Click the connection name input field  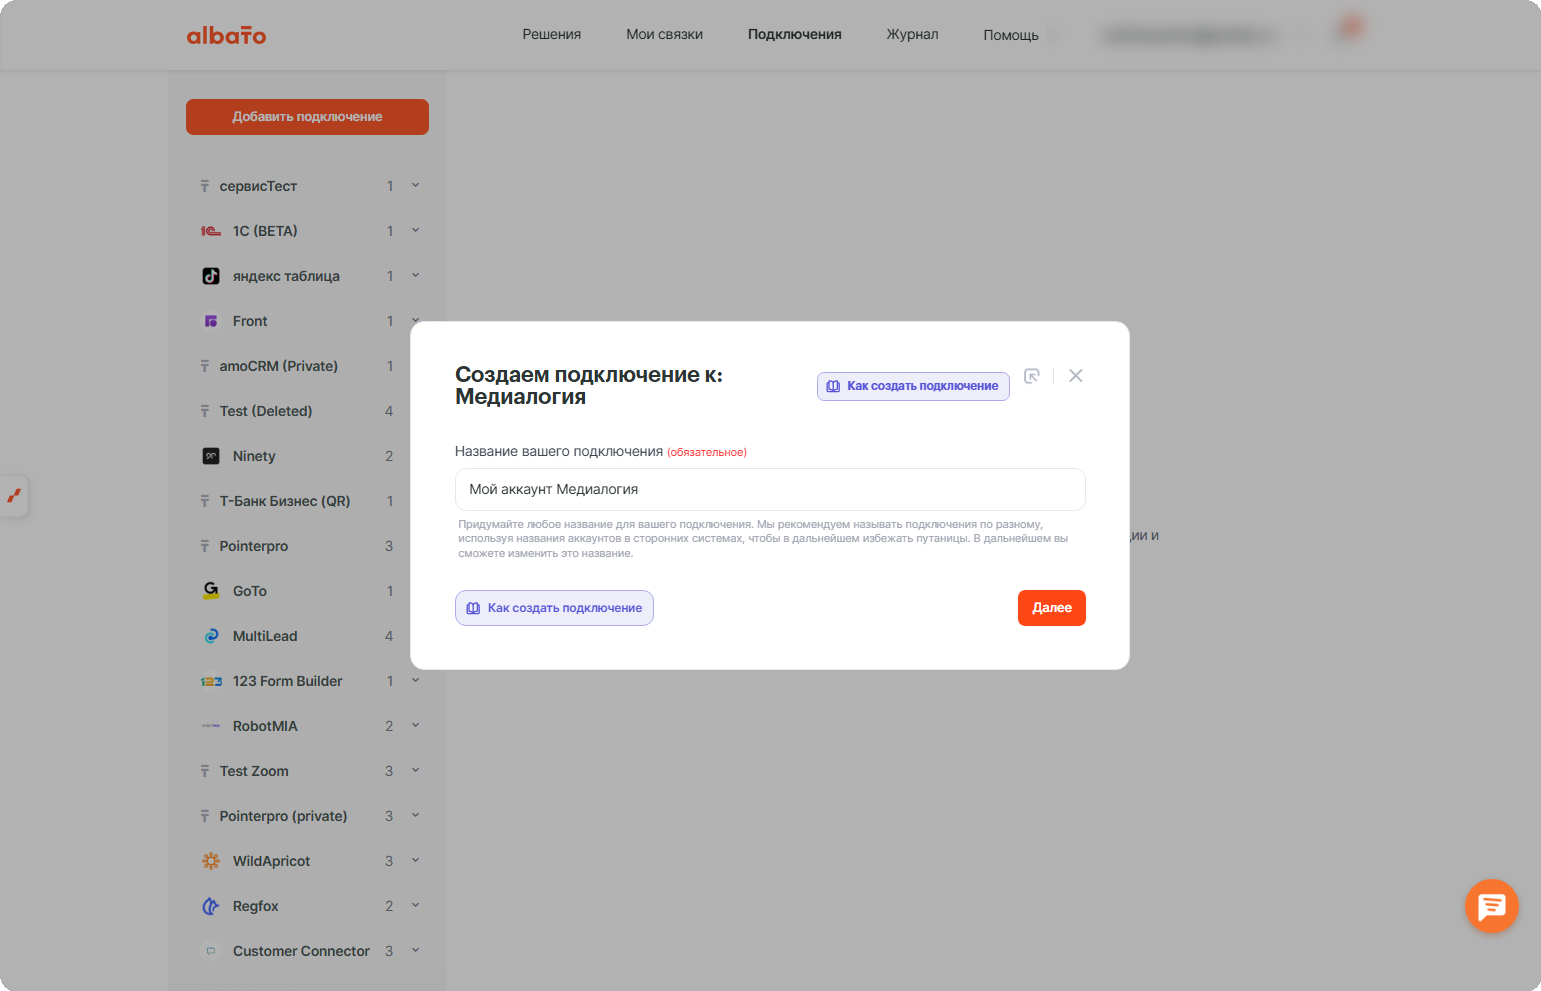[770, 490]
